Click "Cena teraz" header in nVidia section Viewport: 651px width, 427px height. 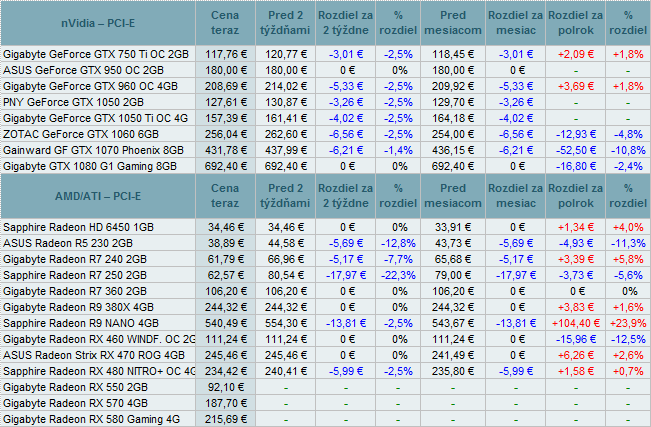click(x=225, y=22)
